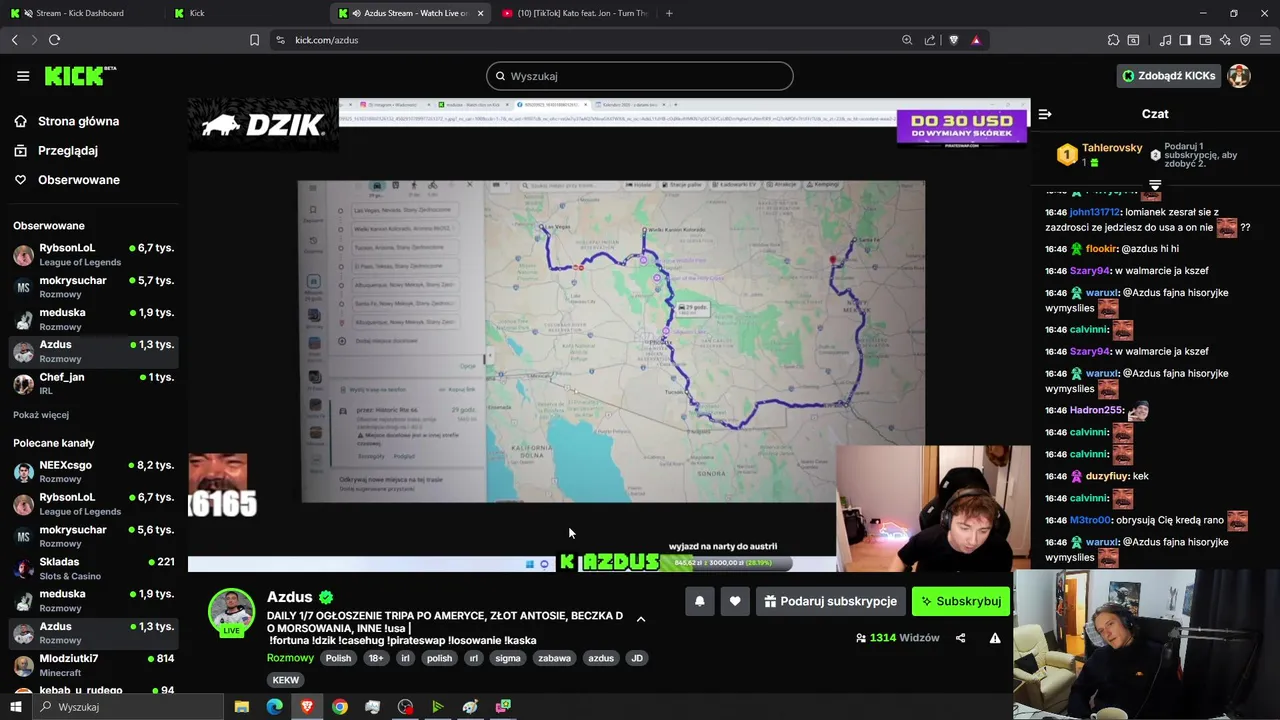Image resolution: width=1280 pixels, height=720 pixels.
Task: Report the stream via warning triangle icon
Action: (x=995, y=638)
